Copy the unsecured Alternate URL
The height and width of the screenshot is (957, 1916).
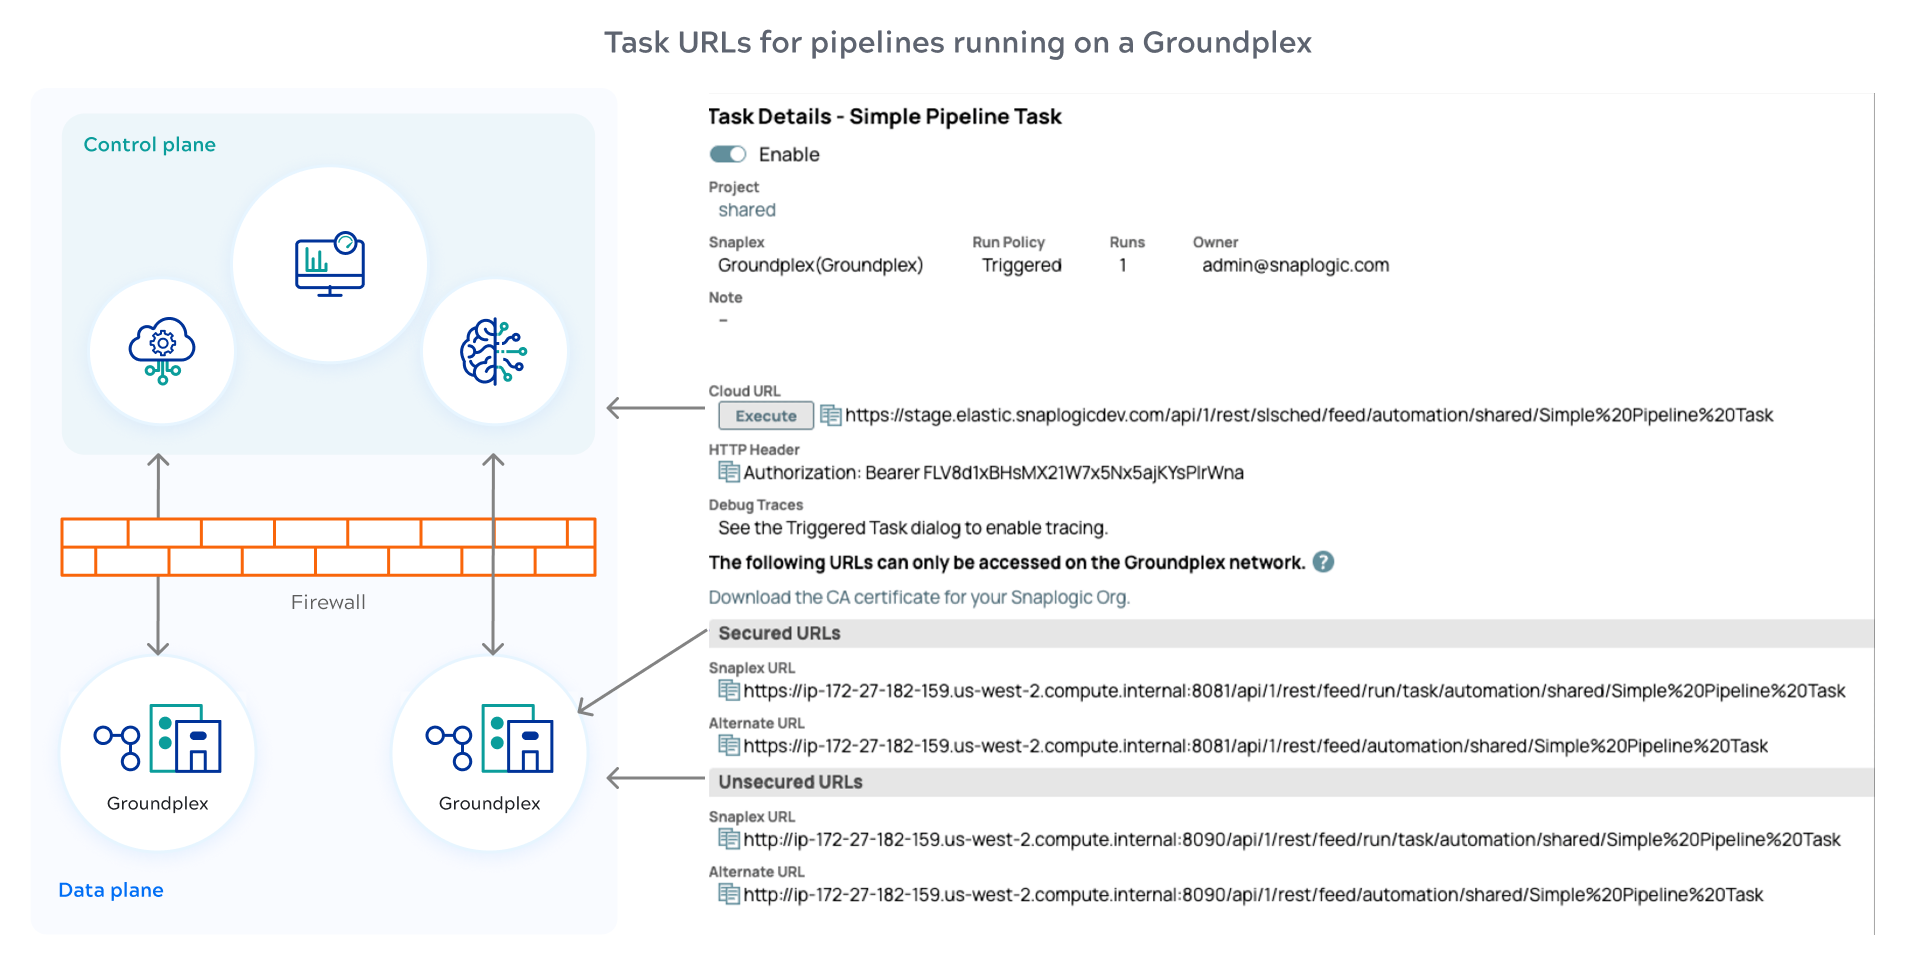728,895
